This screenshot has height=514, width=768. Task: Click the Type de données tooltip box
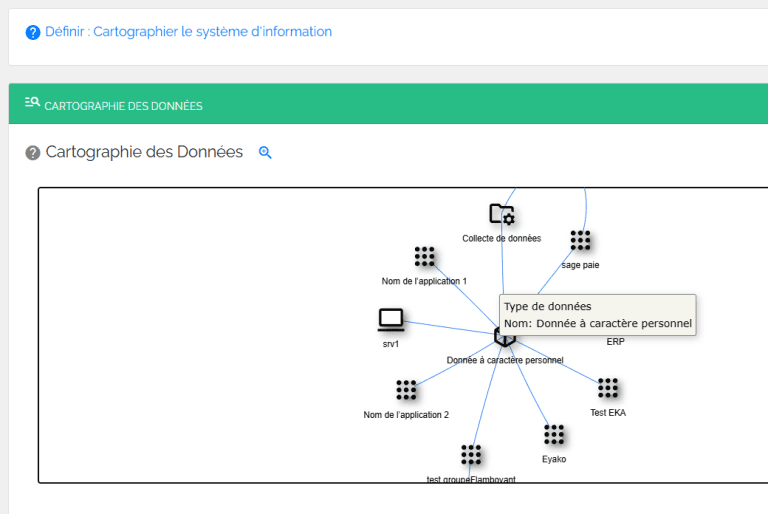(598, 315)
